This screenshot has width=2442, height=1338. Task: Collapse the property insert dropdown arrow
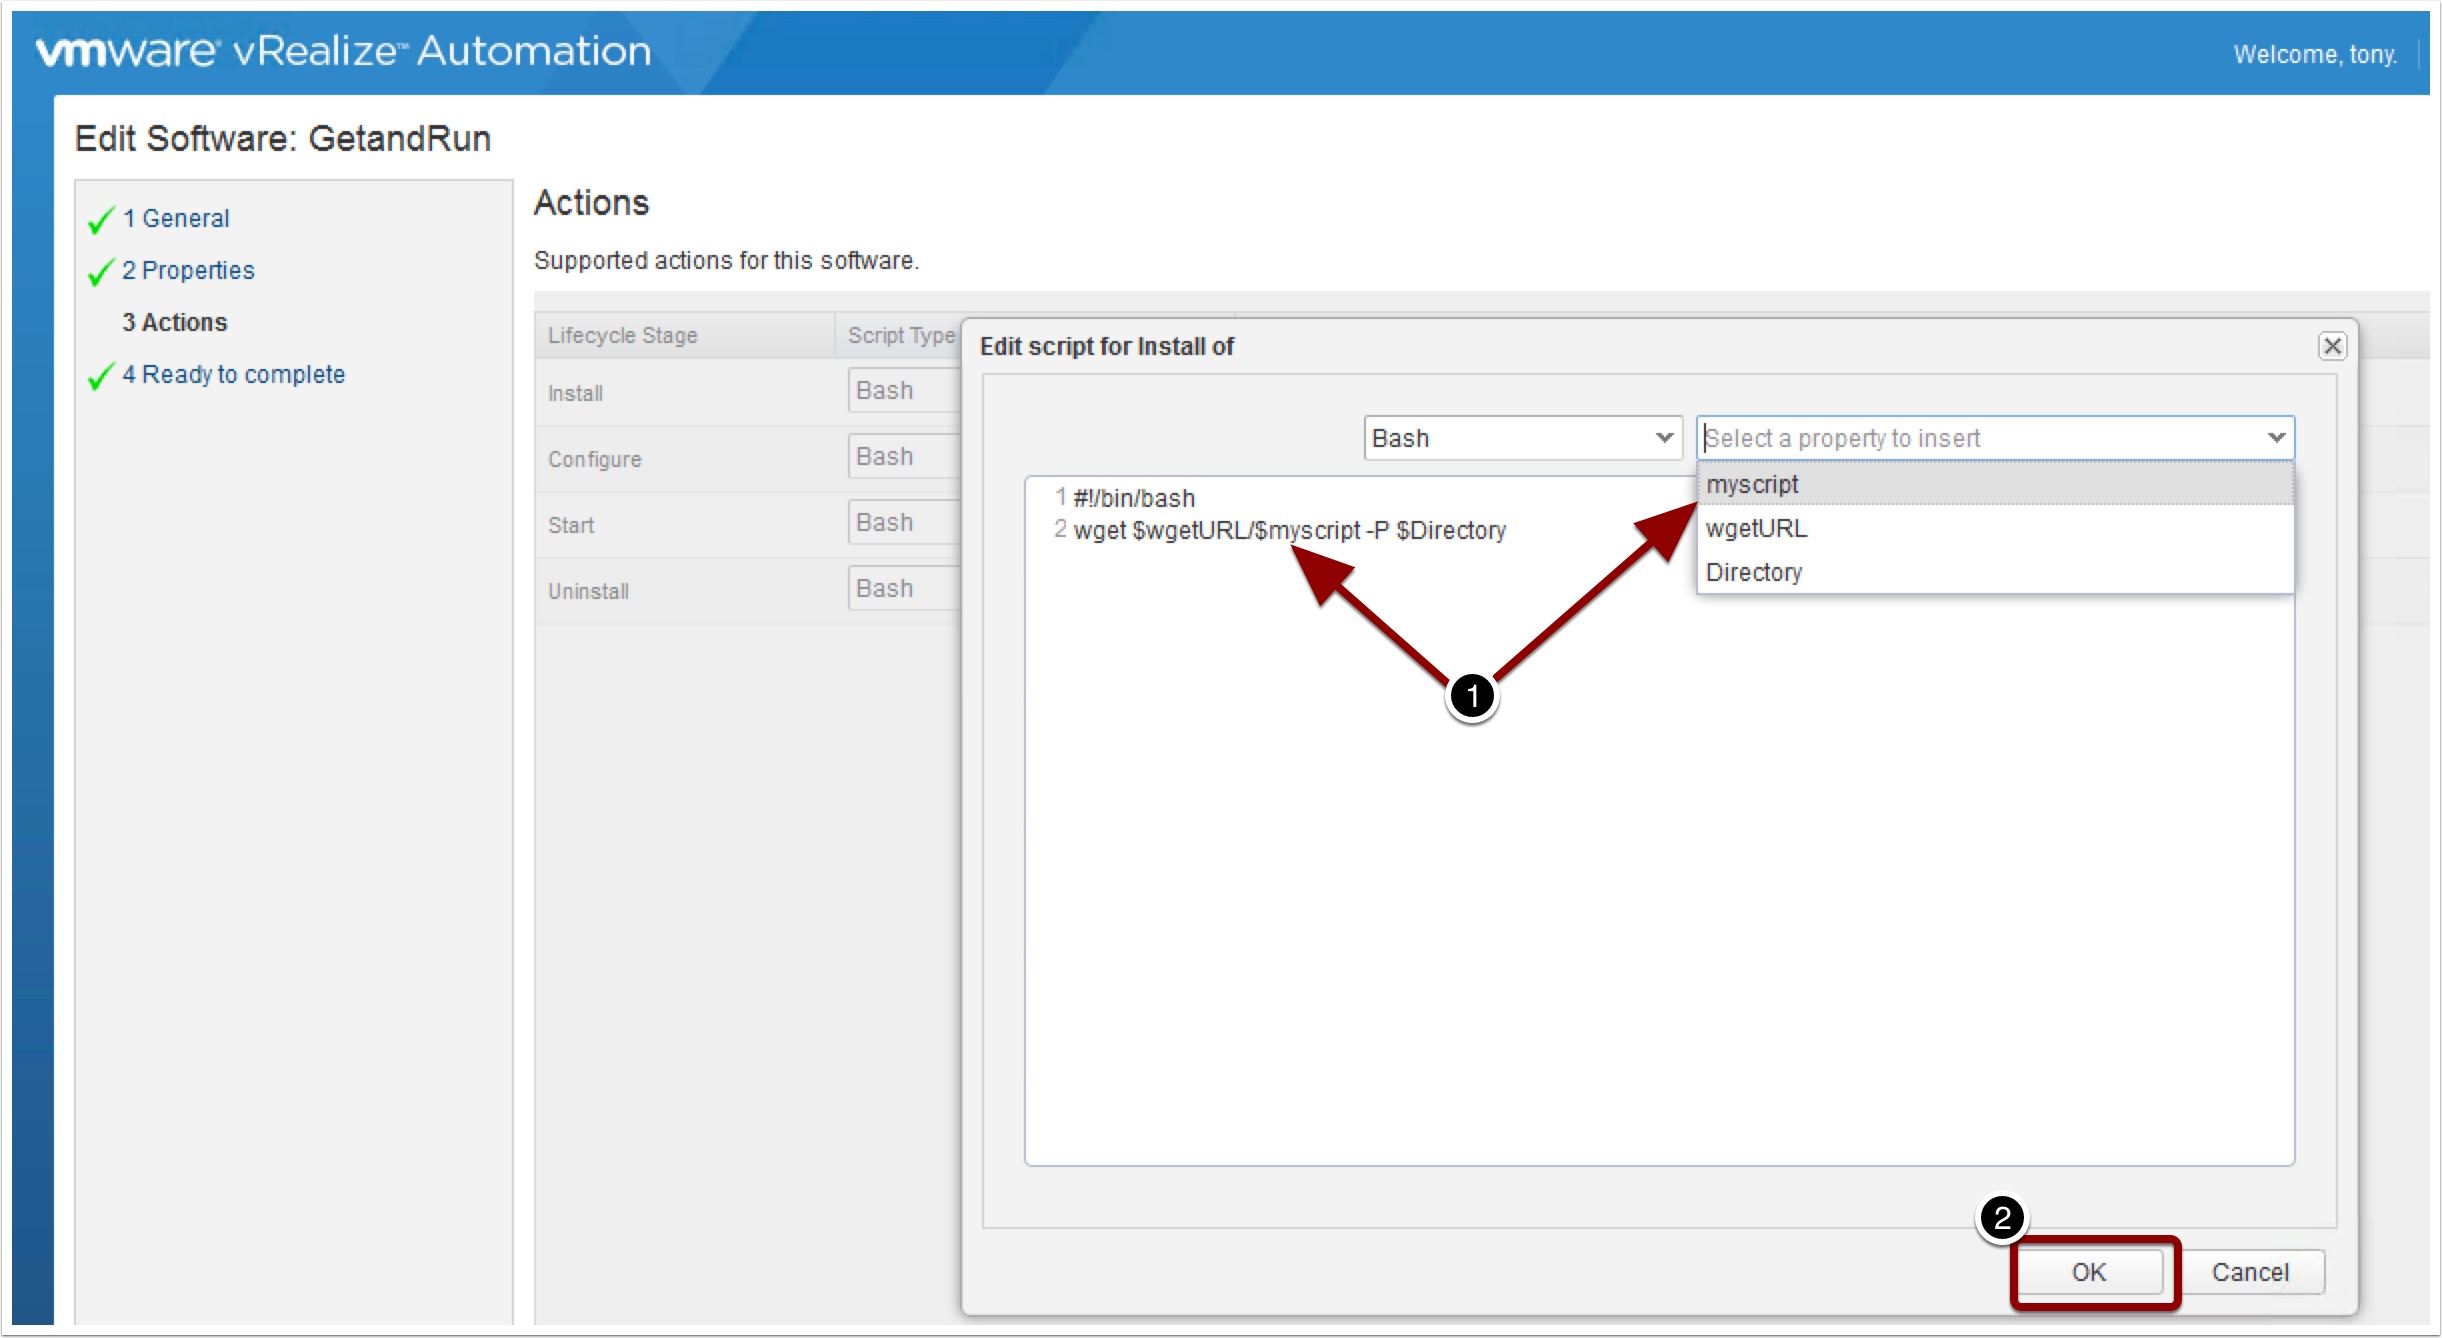tap(2275, 438)
